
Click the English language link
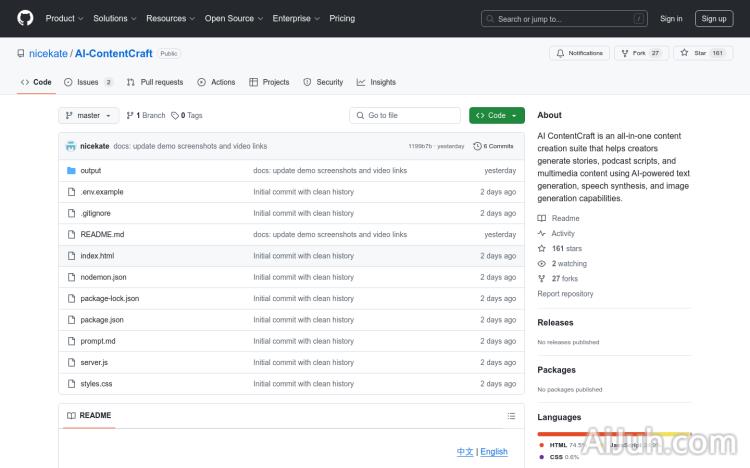(494, 452)
